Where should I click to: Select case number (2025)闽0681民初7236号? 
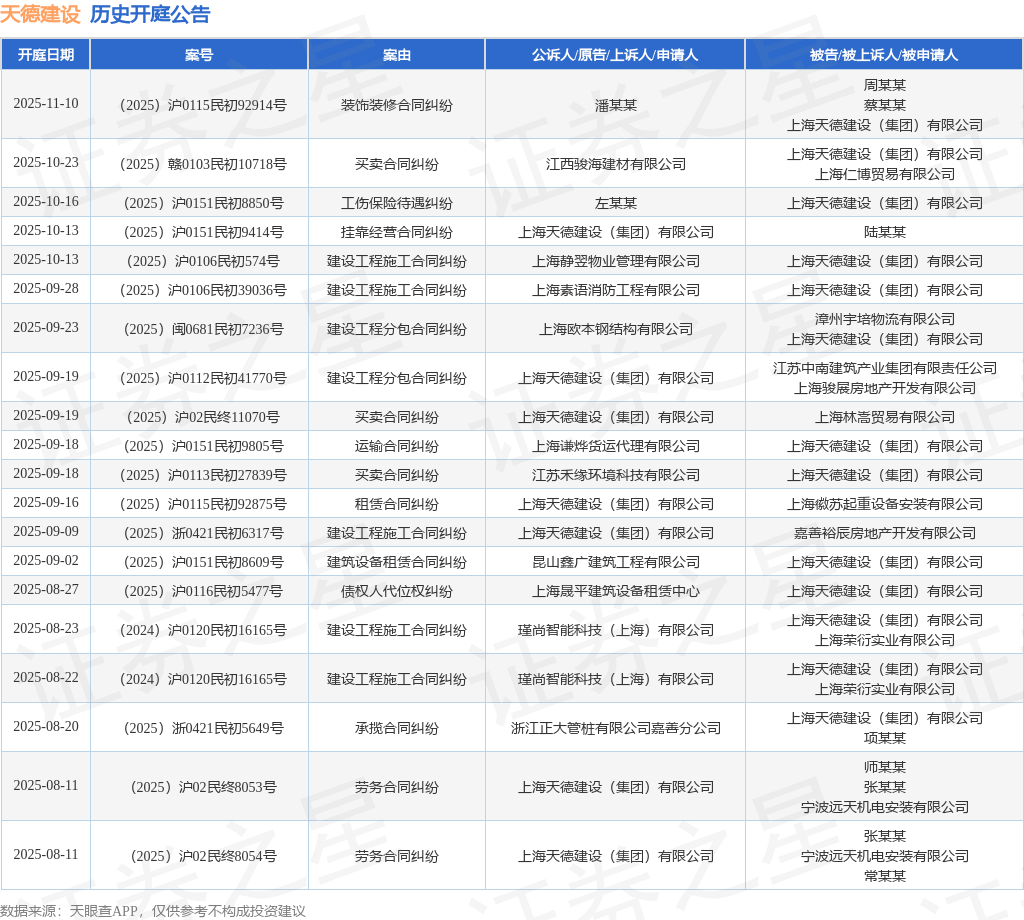tap(203, 329)
